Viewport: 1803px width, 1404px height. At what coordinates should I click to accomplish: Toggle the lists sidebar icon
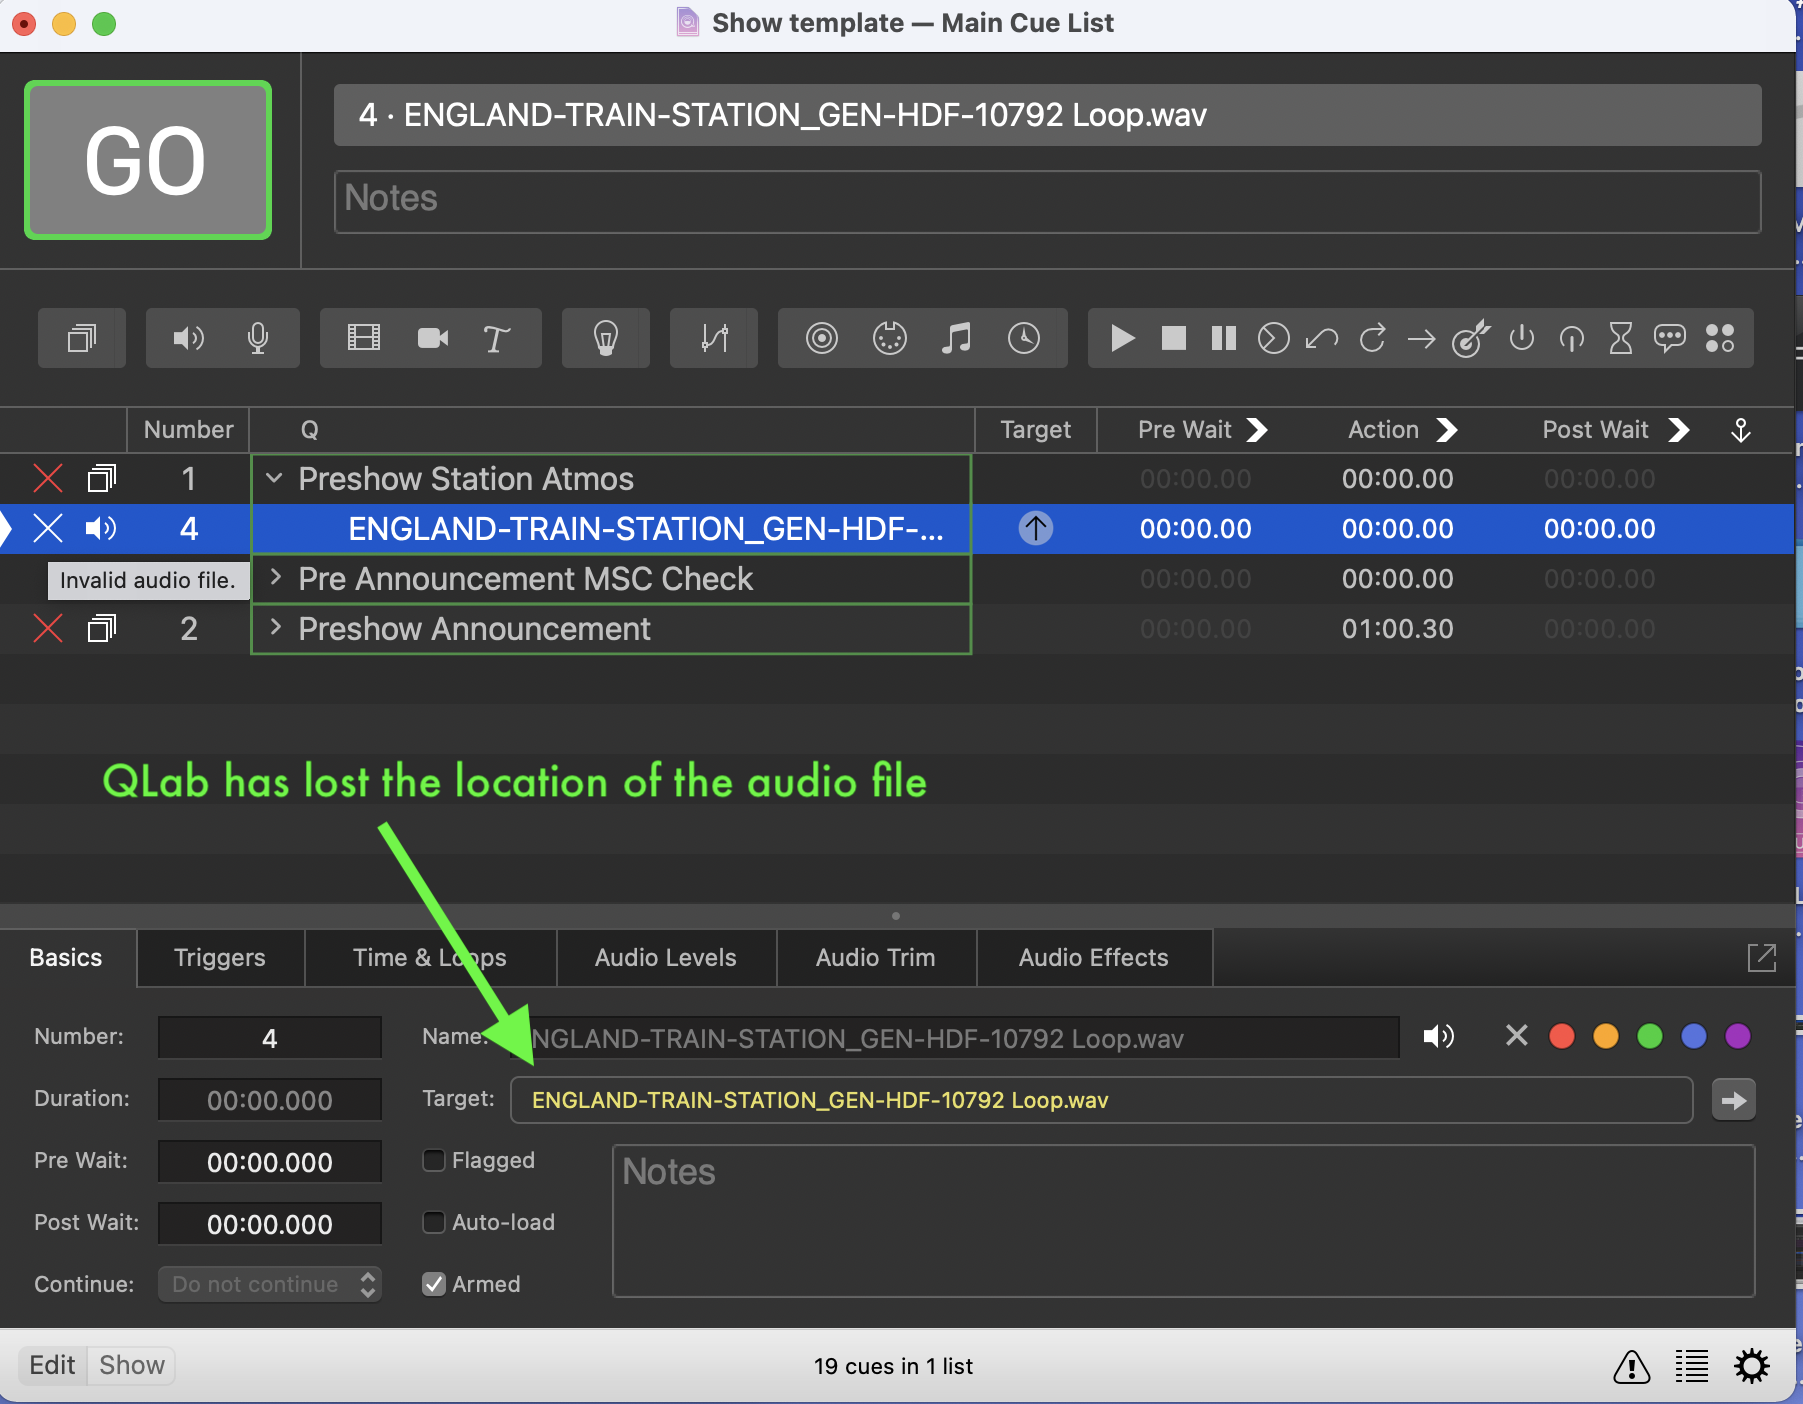pyautogui.click(x=1692, y=1366)
